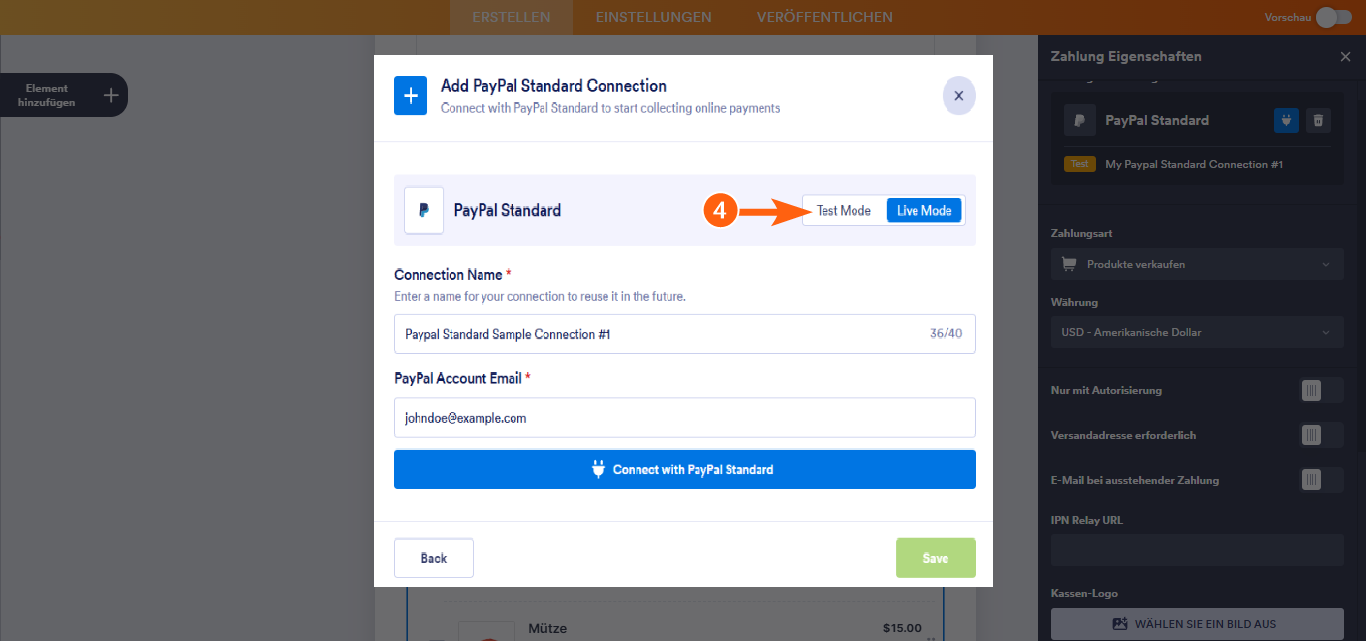
Task: Open the Währung dropdown showing USD
Action: click(1196, 331)
